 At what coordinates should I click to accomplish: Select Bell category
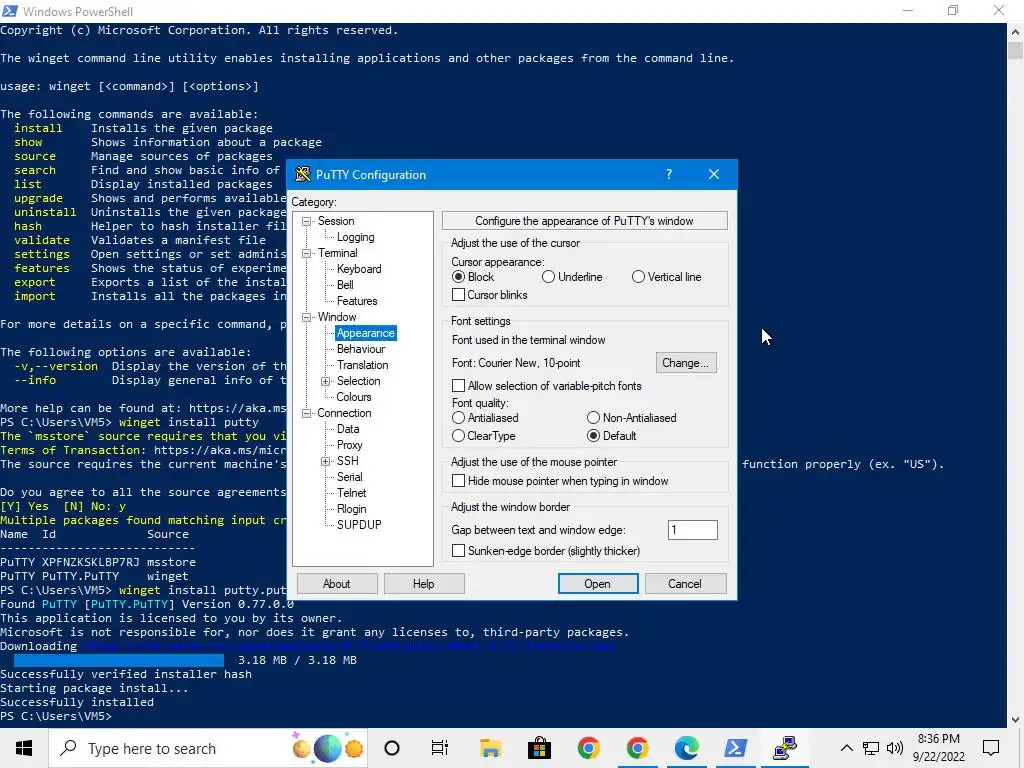click(345, 285)
